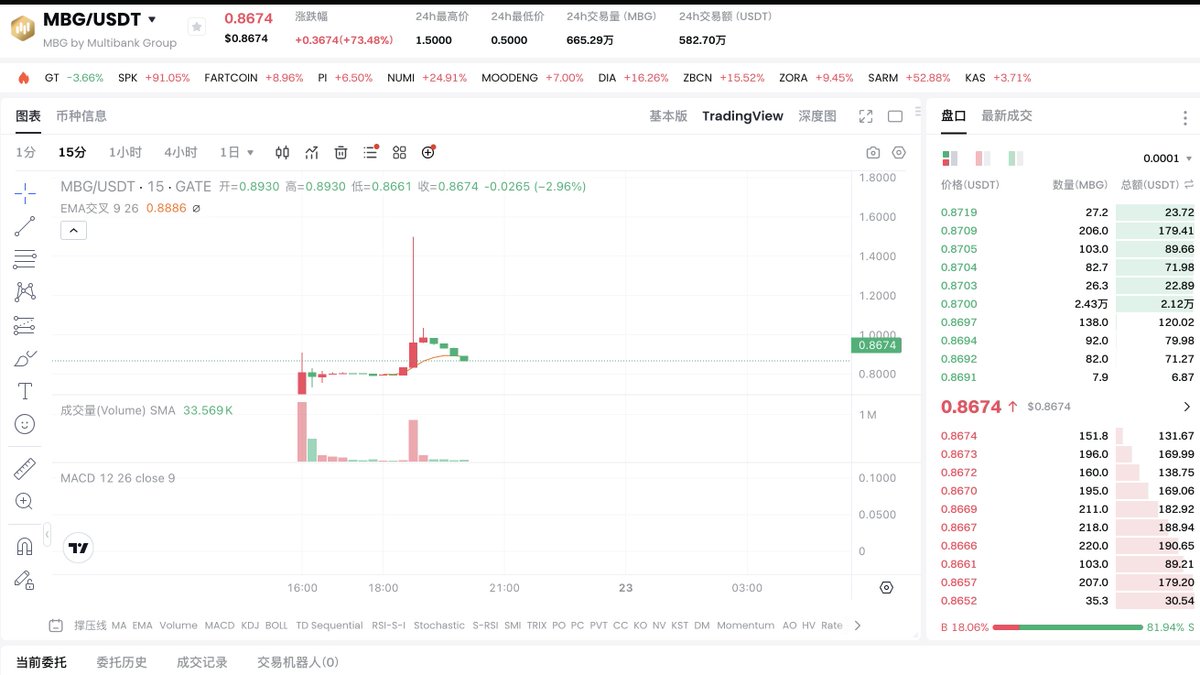
Task: Open the horizontal lines/Fibonacci tool
Action: (x=25, y=259)
